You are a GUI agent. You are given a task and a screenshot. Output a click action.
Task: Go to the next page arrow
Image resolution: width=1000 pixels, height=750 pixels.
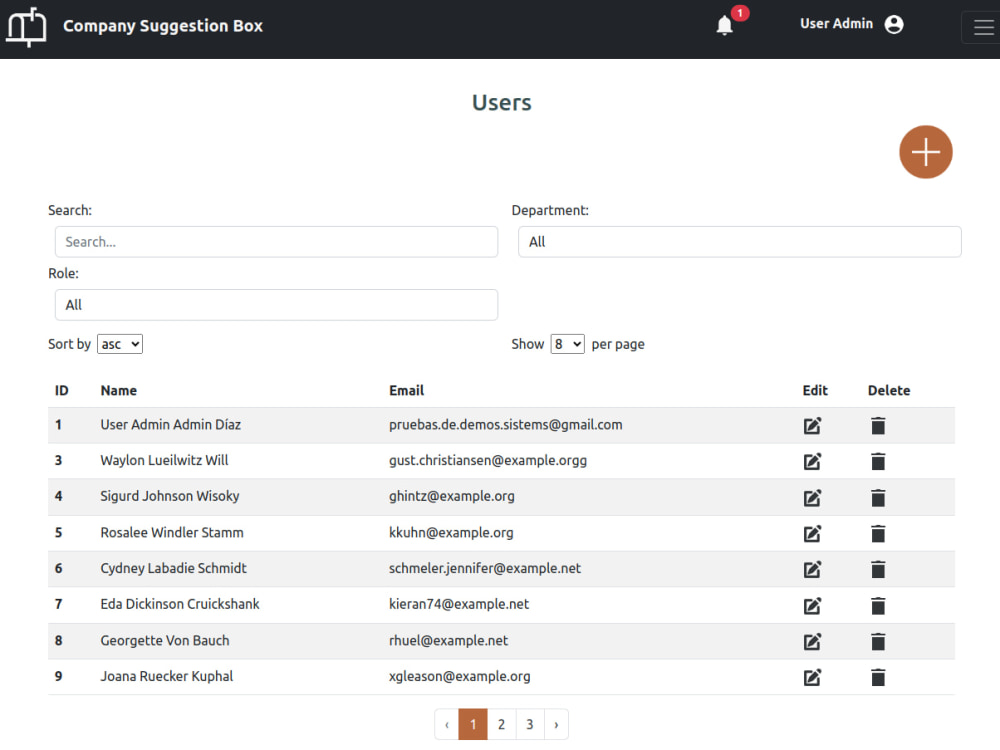pyautogui.click(x=556, y=724)
